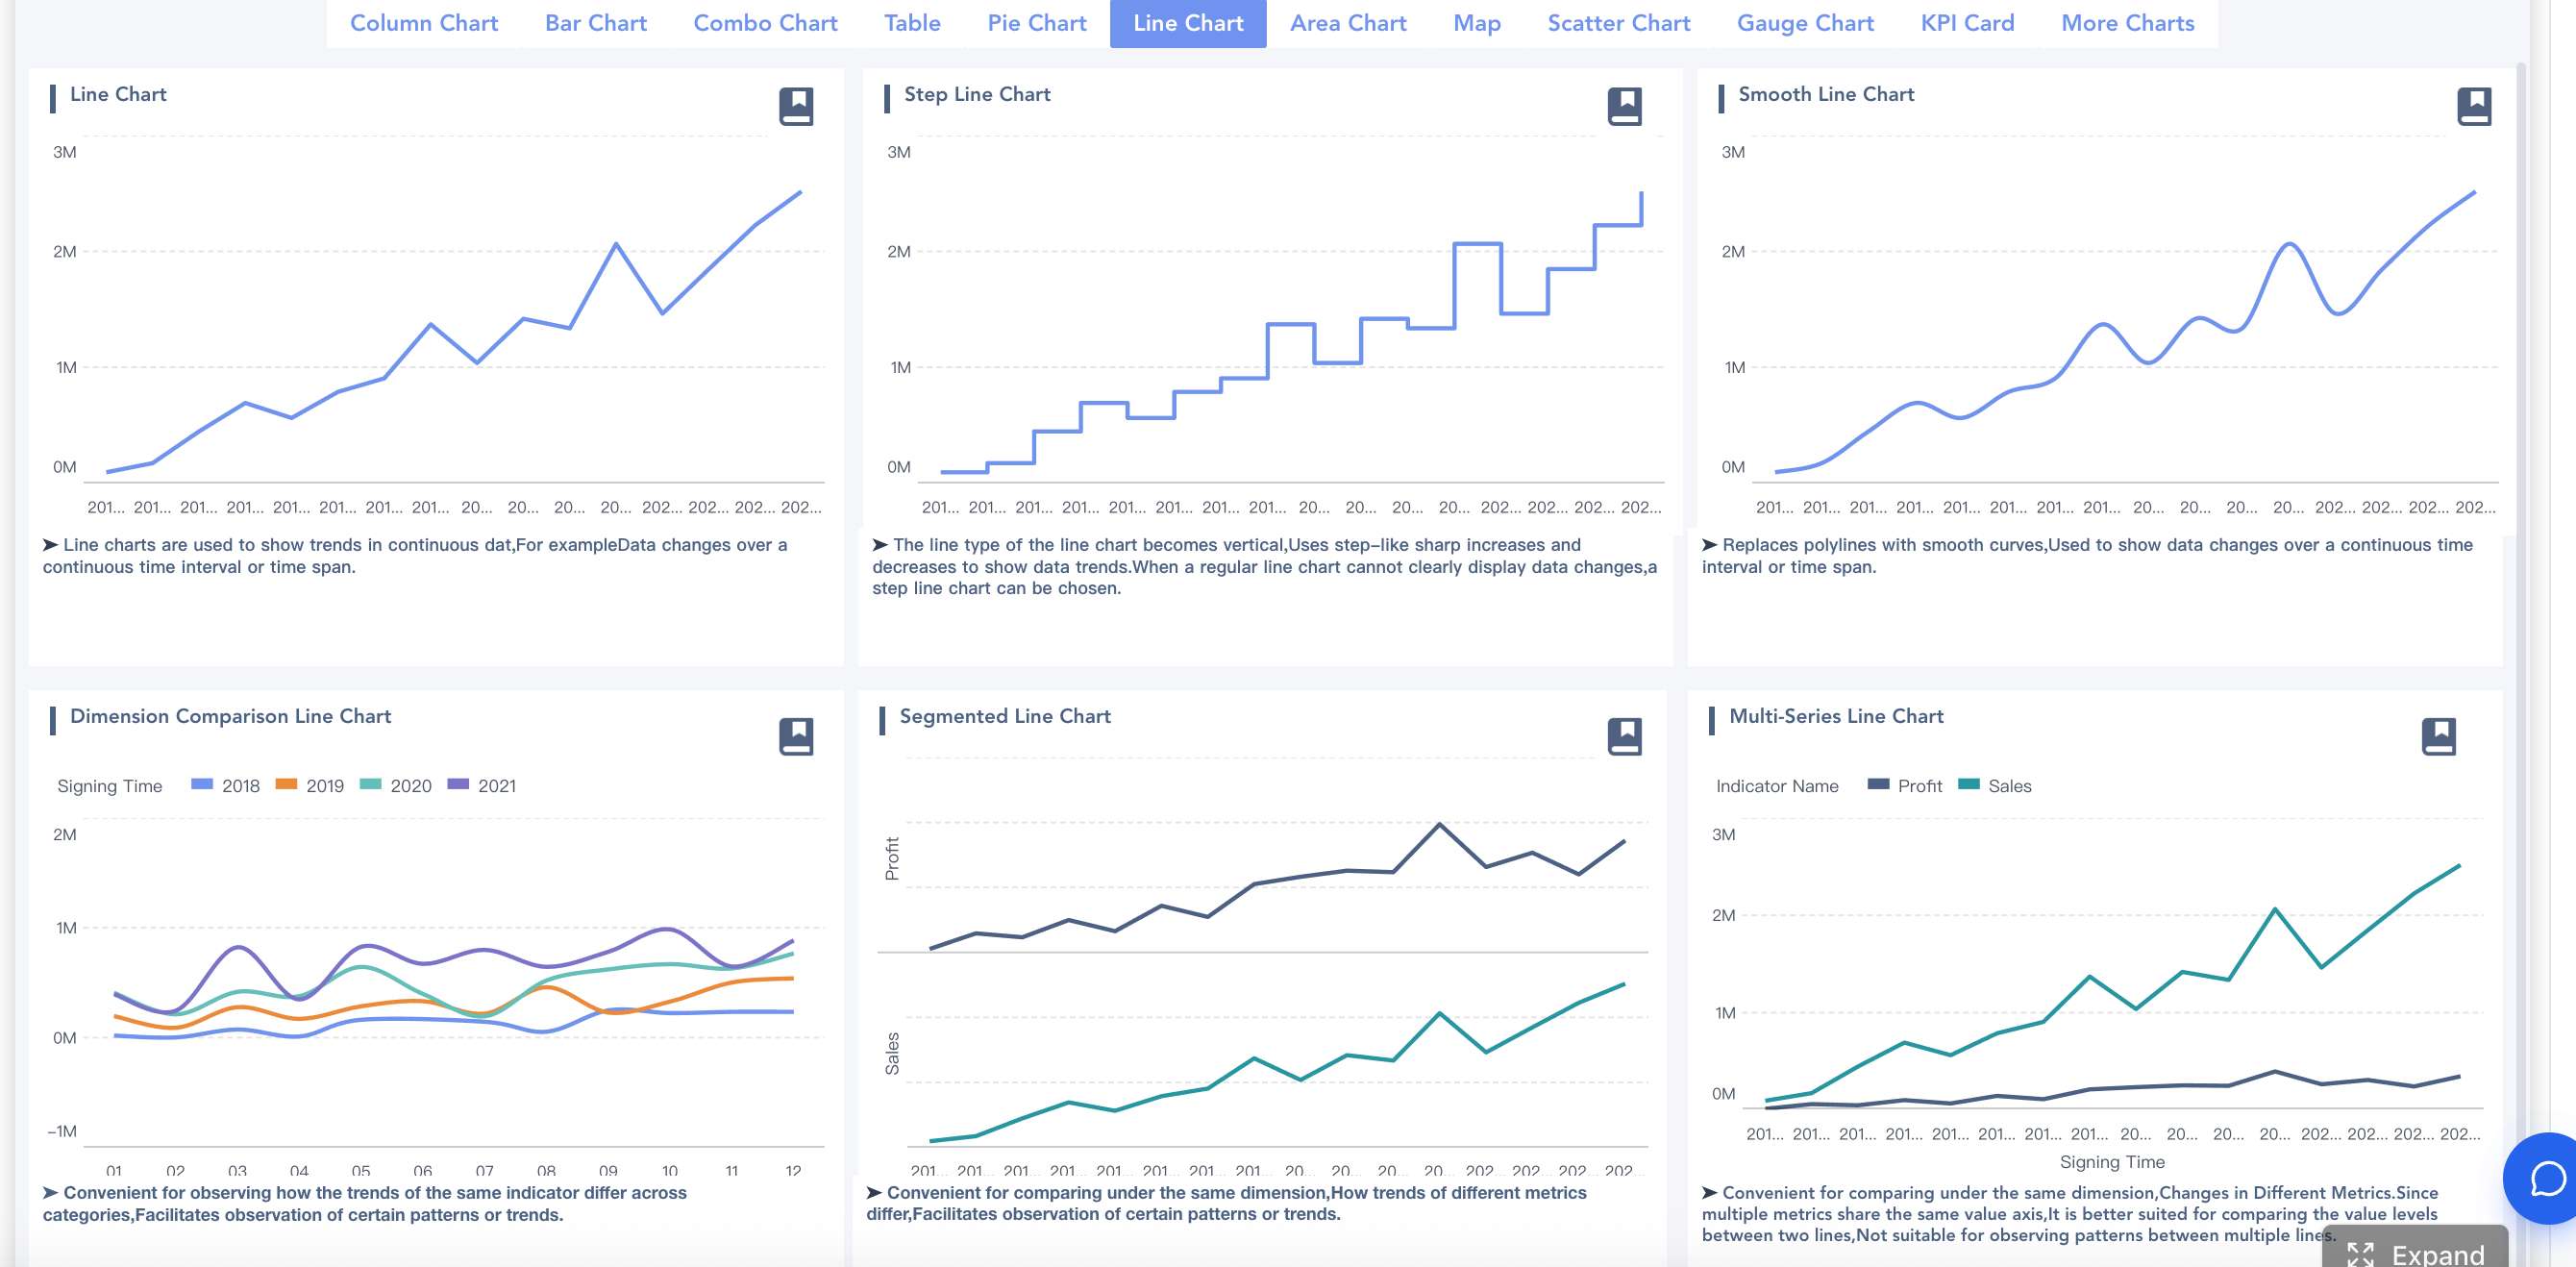Select the KPI Card tab
The width and height of the screenshot is (2576, 1267).
(1967, 23)
